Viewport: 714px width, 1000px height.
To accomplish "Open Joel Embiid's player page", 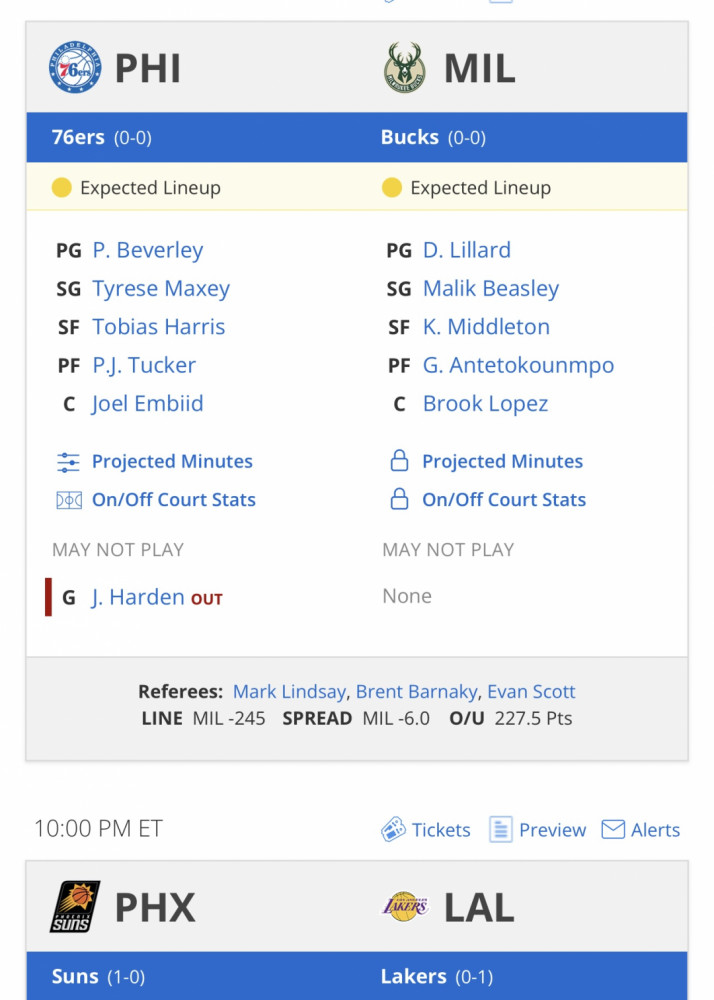I will [147, 404].
